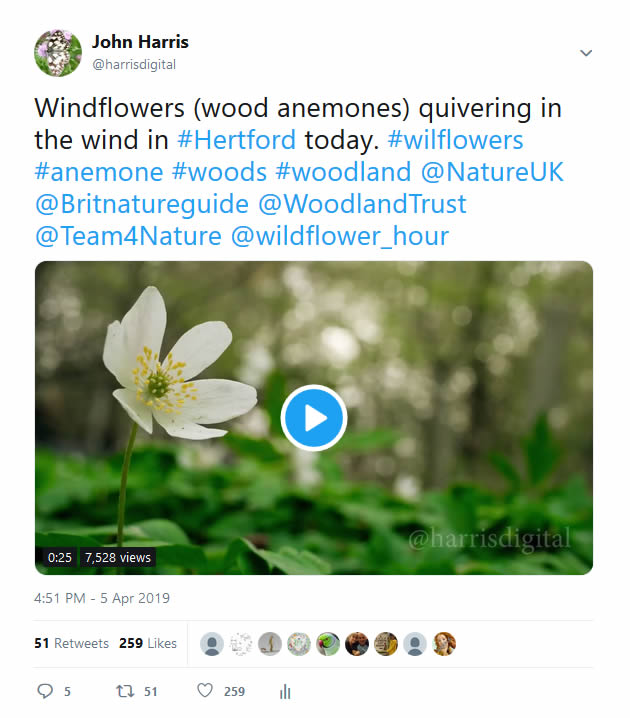Open John Harris butterfly profile picture

[58, 53]
